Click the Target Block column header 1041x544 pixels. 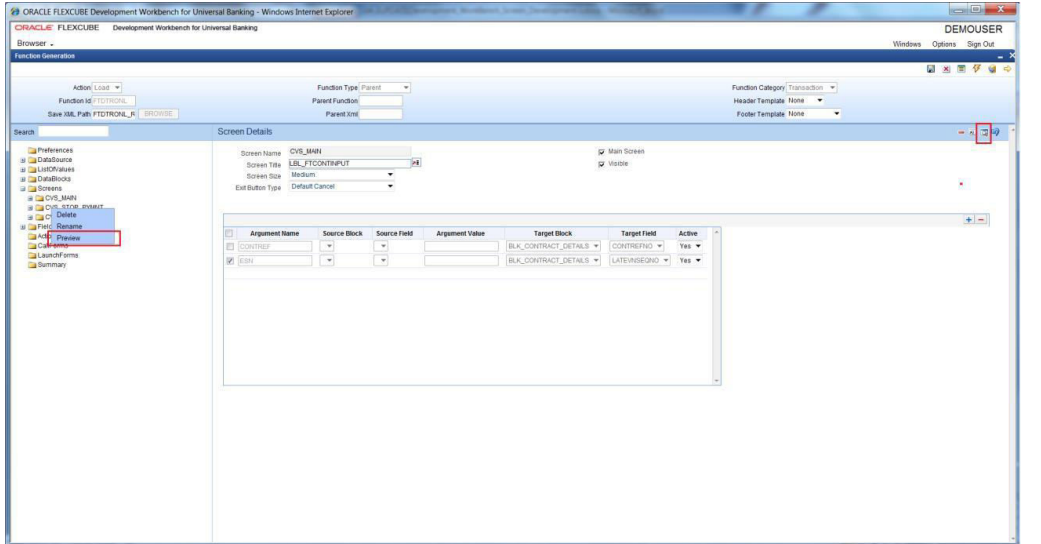click(552, 234)
